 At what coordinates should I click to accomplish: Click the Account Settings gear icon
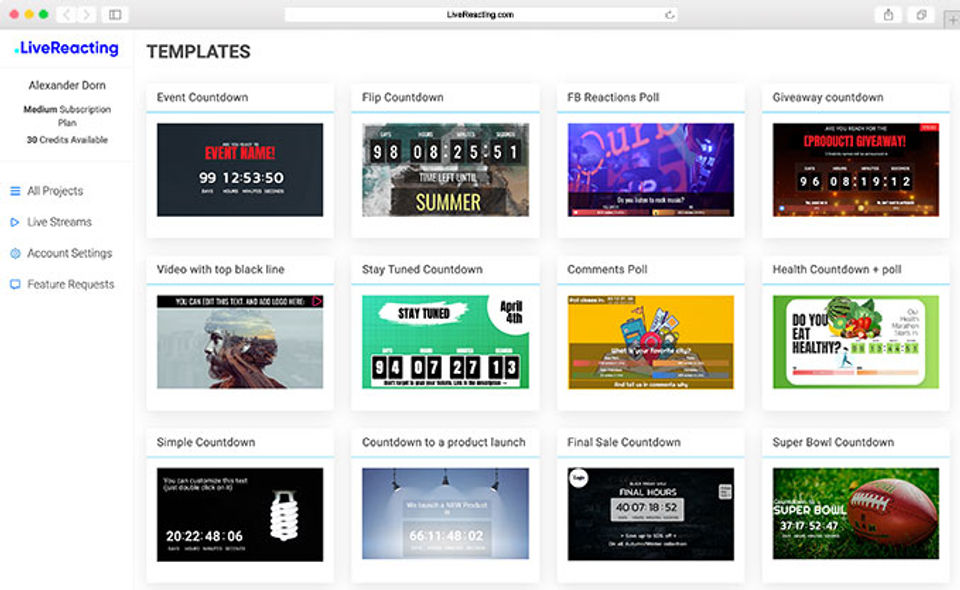(15, 253)
